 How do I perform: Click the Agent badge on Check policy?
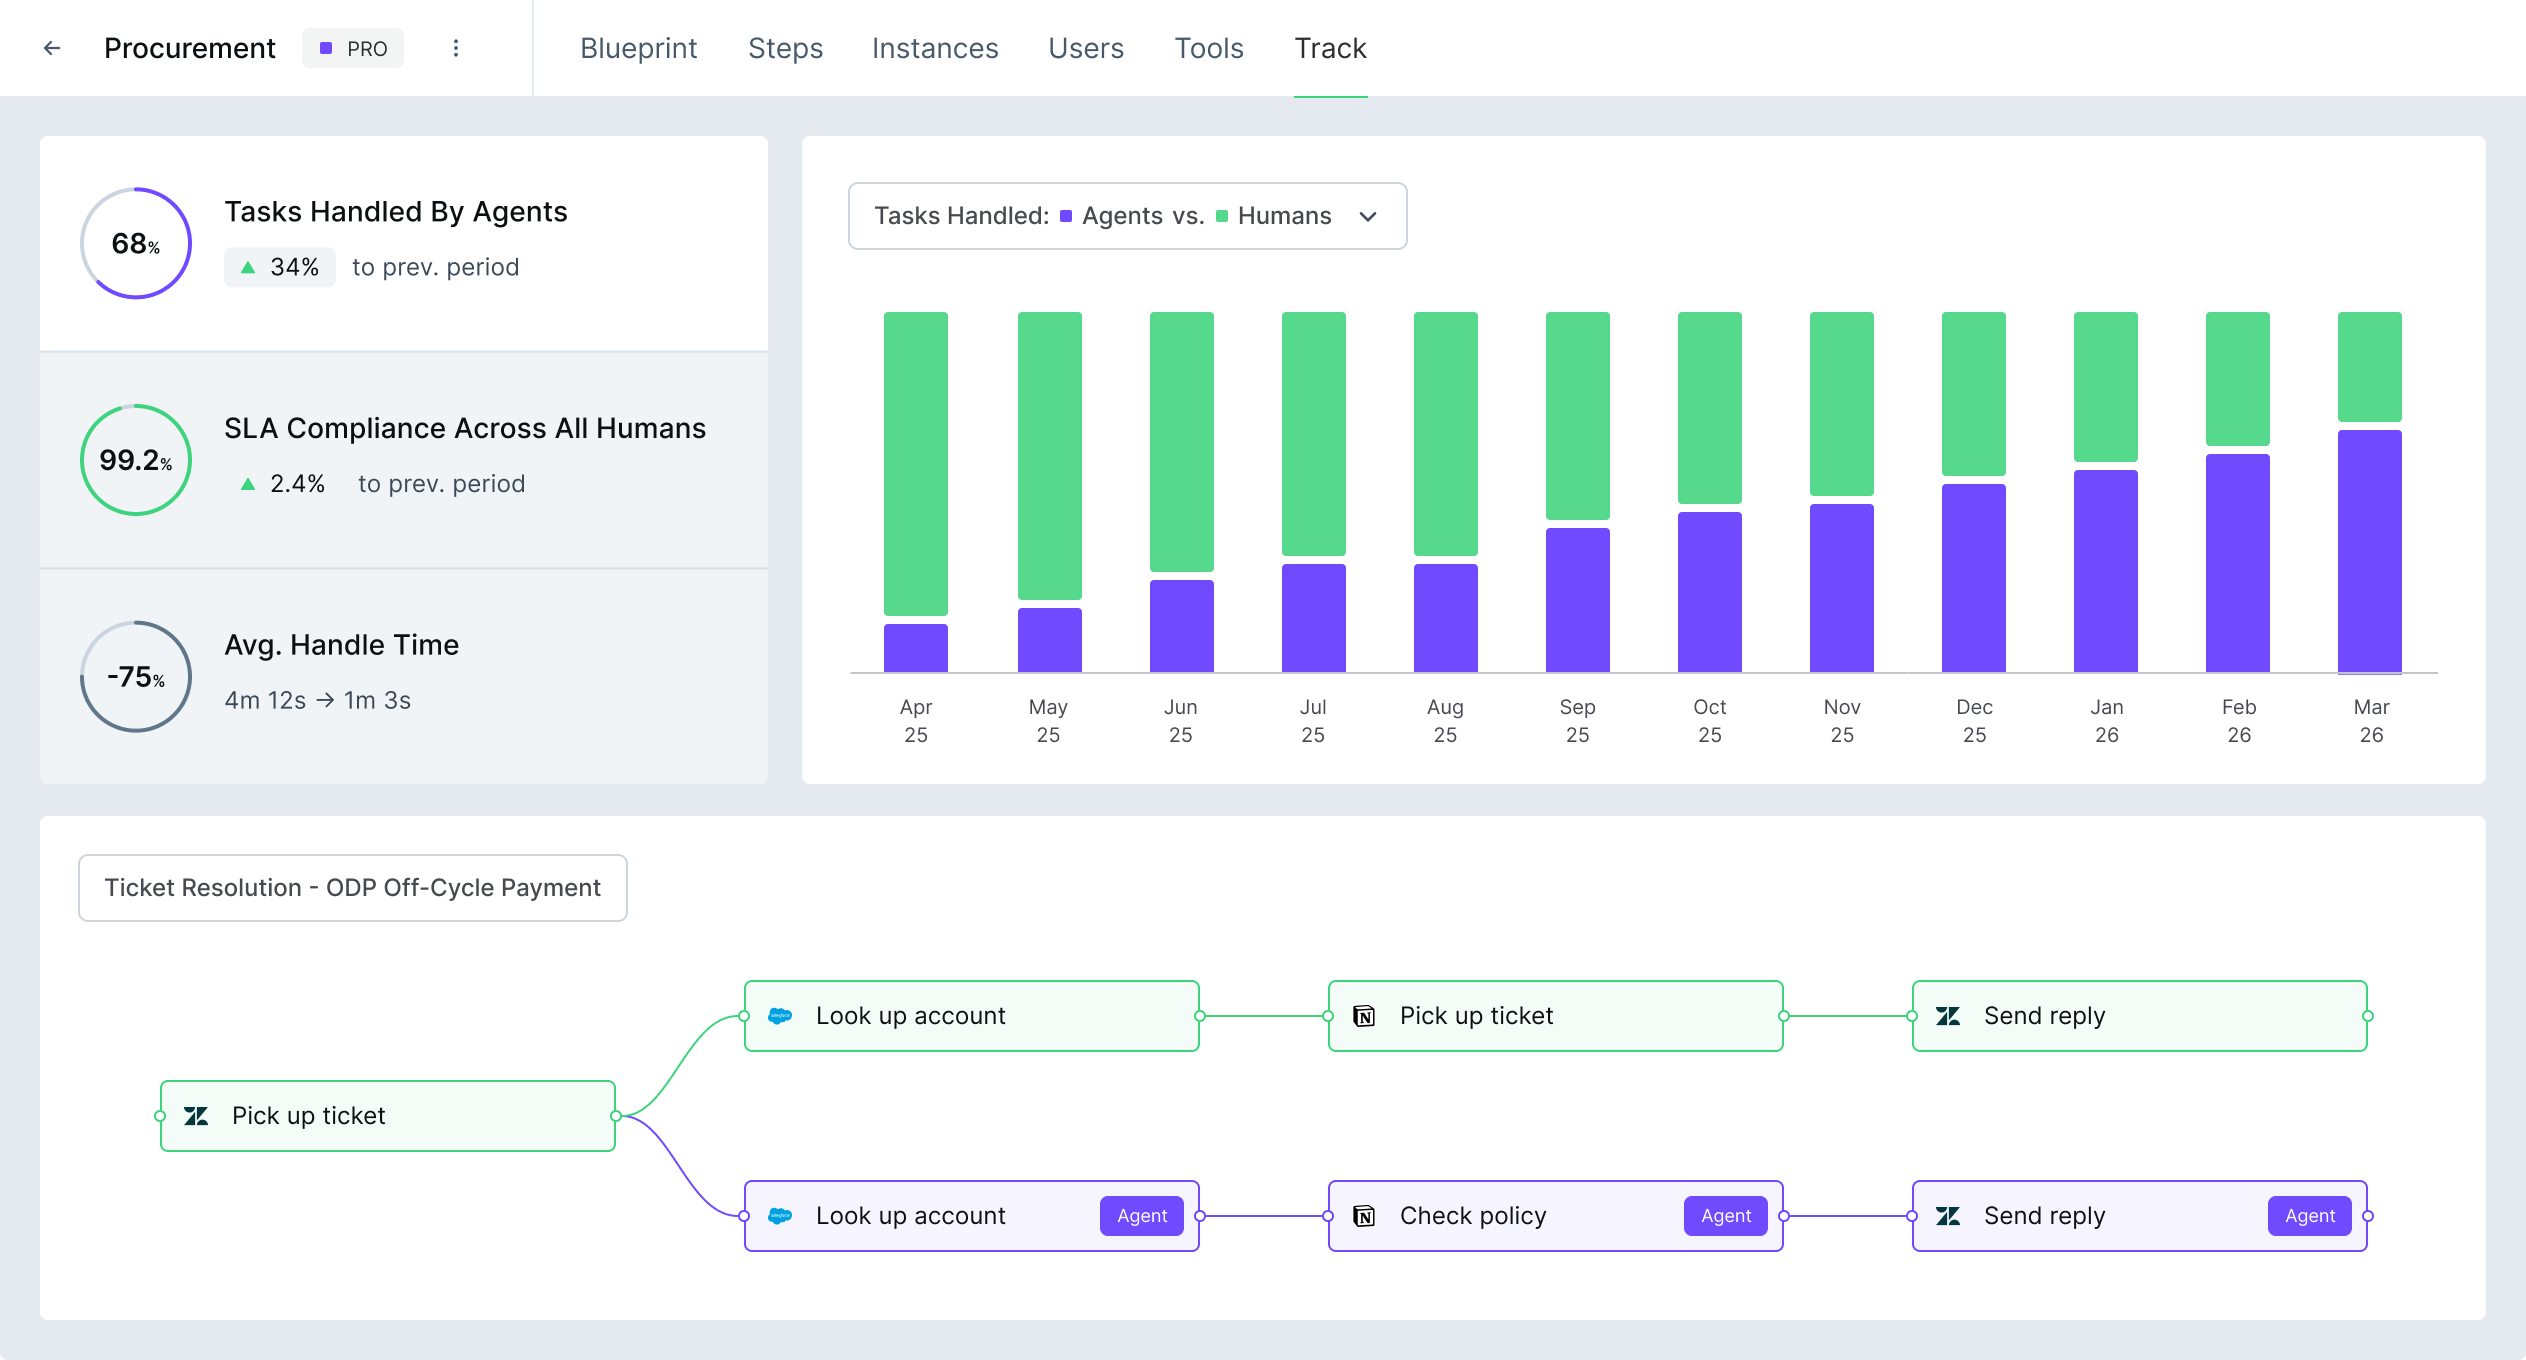click(x=1725, y=1216)
